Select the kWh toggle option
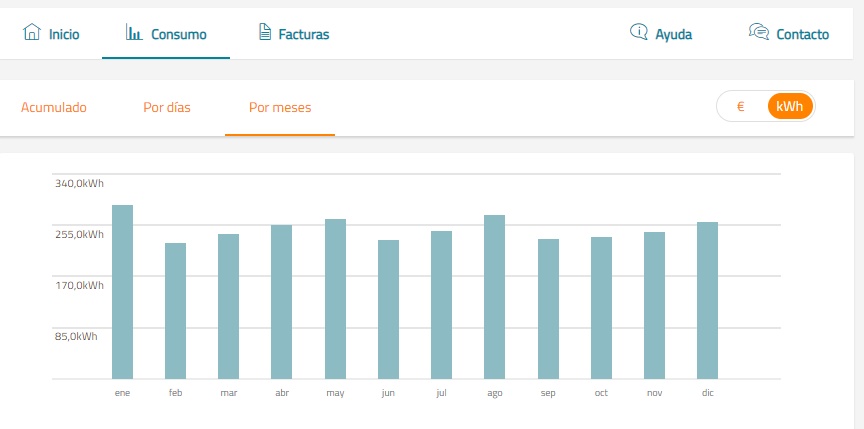Viewport: 864px width, 429px height. tap(790, 106)
